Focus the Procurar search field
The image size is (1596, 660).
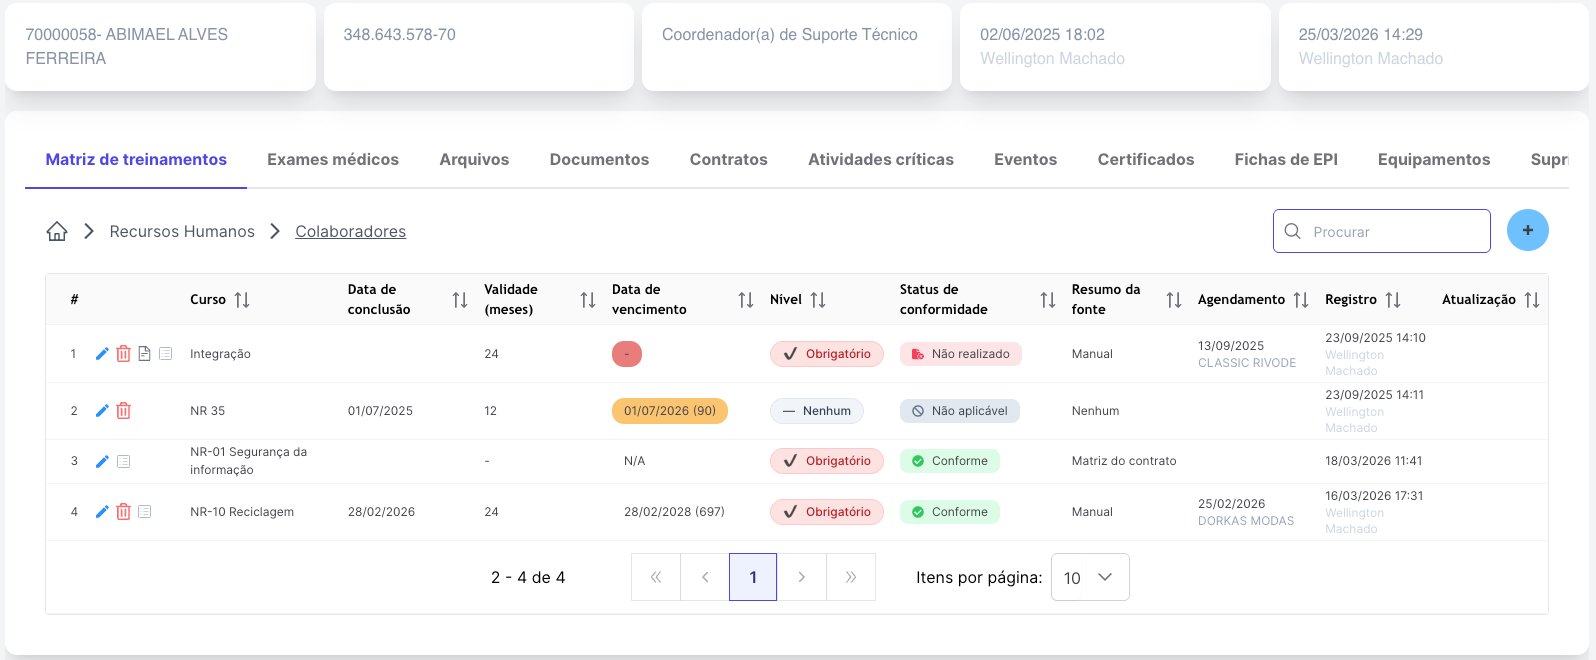click(x=1382, y=231)
